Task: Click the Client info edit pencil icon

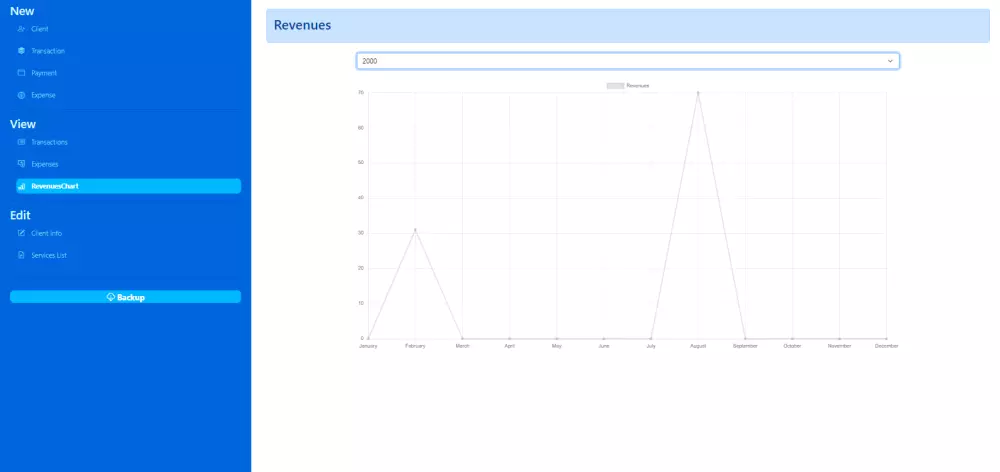Action: tap(21, 233)
